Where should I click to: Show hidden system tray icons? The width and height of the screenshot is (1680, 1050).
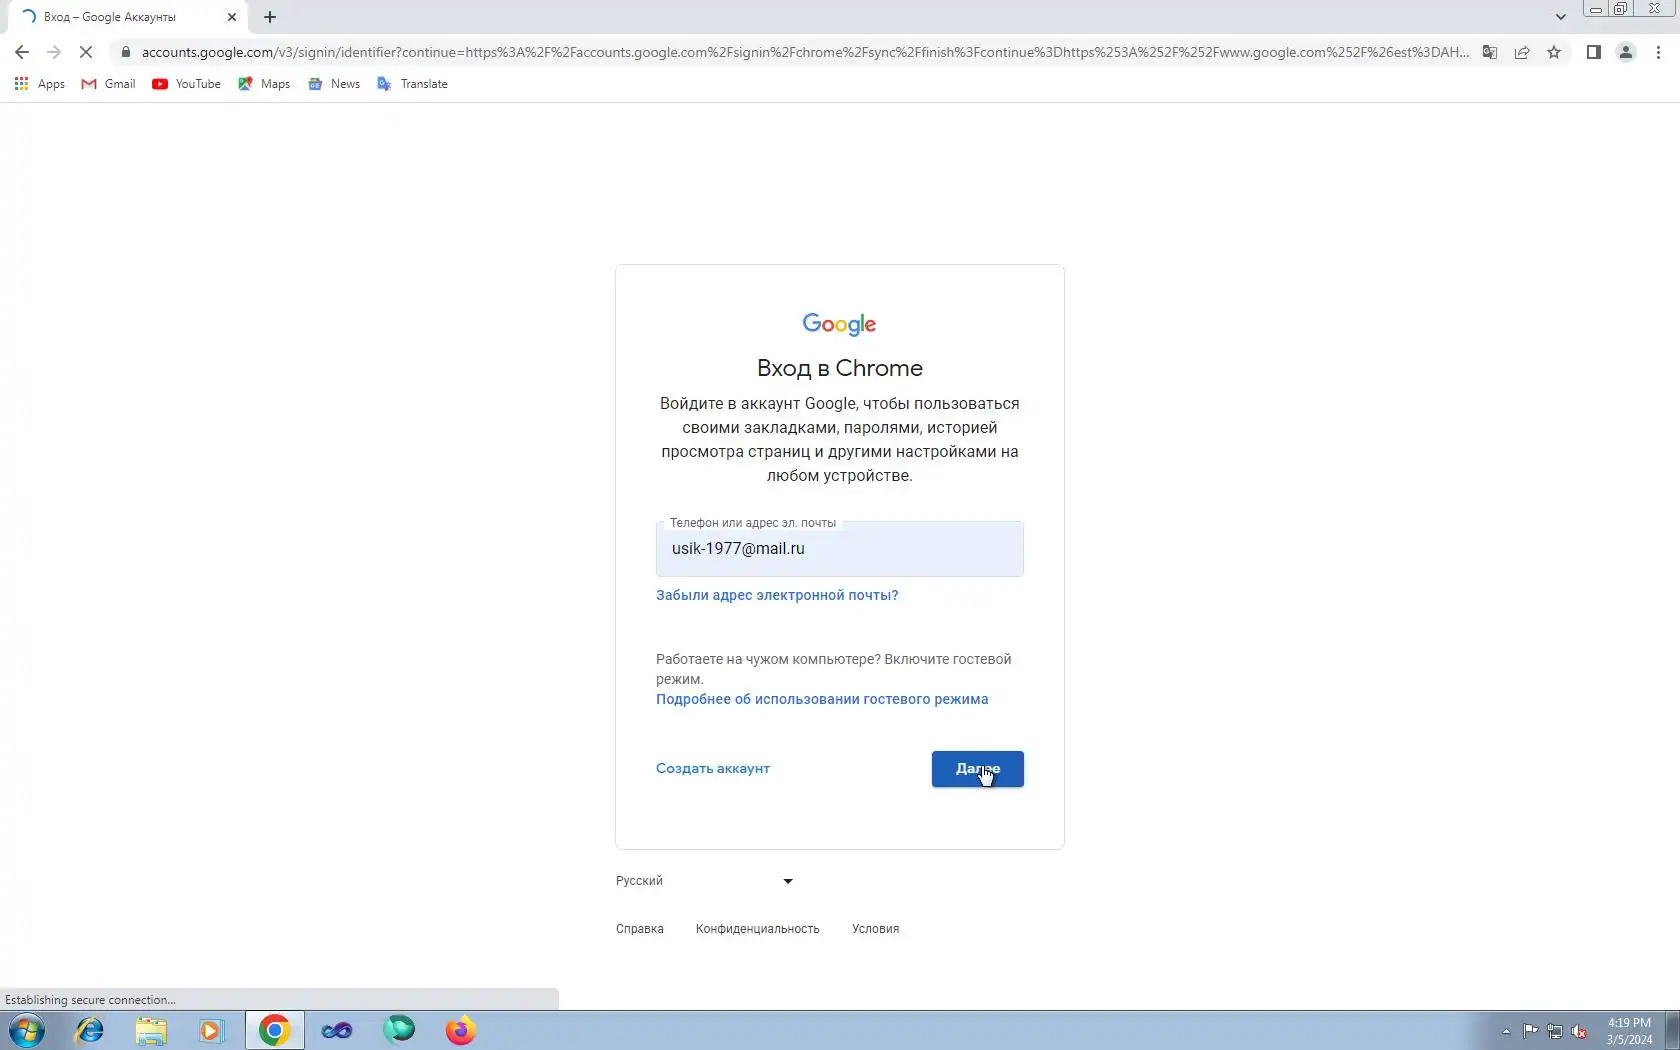(1506, 1031)
